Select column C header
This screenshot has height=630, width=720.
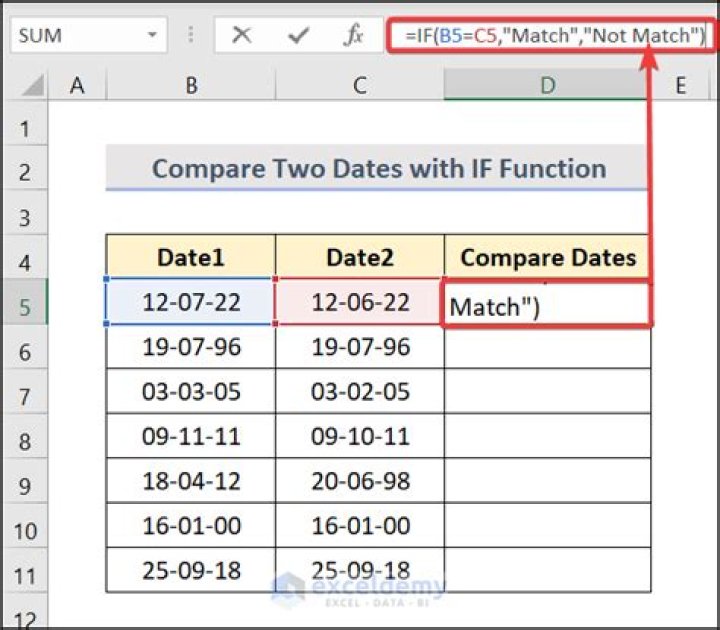point(360,87)
